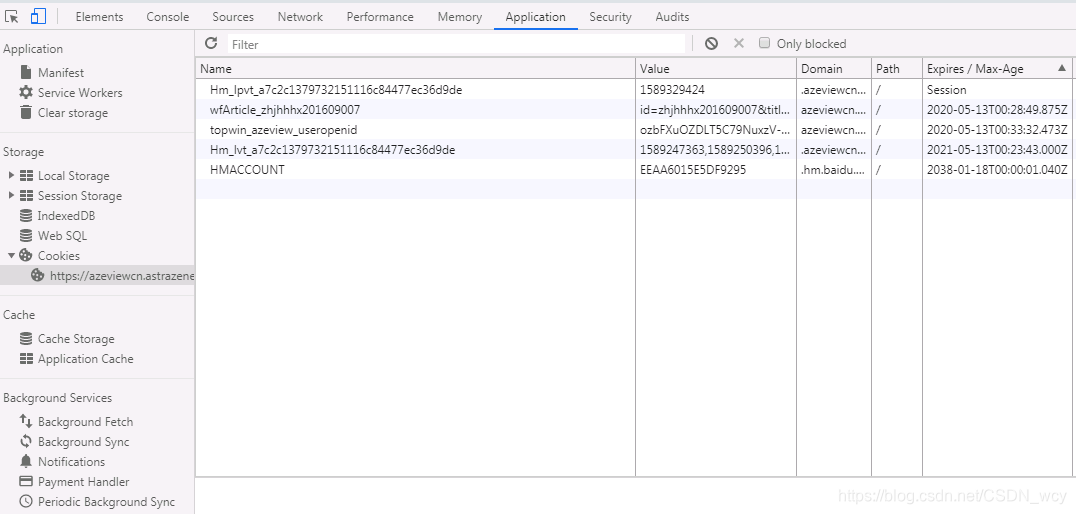Switch to the Elements tab
The width and height of the screenshot is (1076, 514).
point(100,17)
